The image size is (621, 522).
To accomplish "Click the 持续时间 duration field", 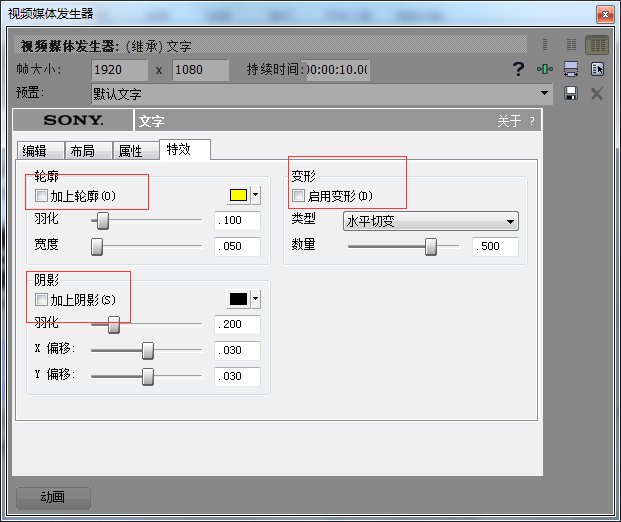I will click(x=338, y=70).
